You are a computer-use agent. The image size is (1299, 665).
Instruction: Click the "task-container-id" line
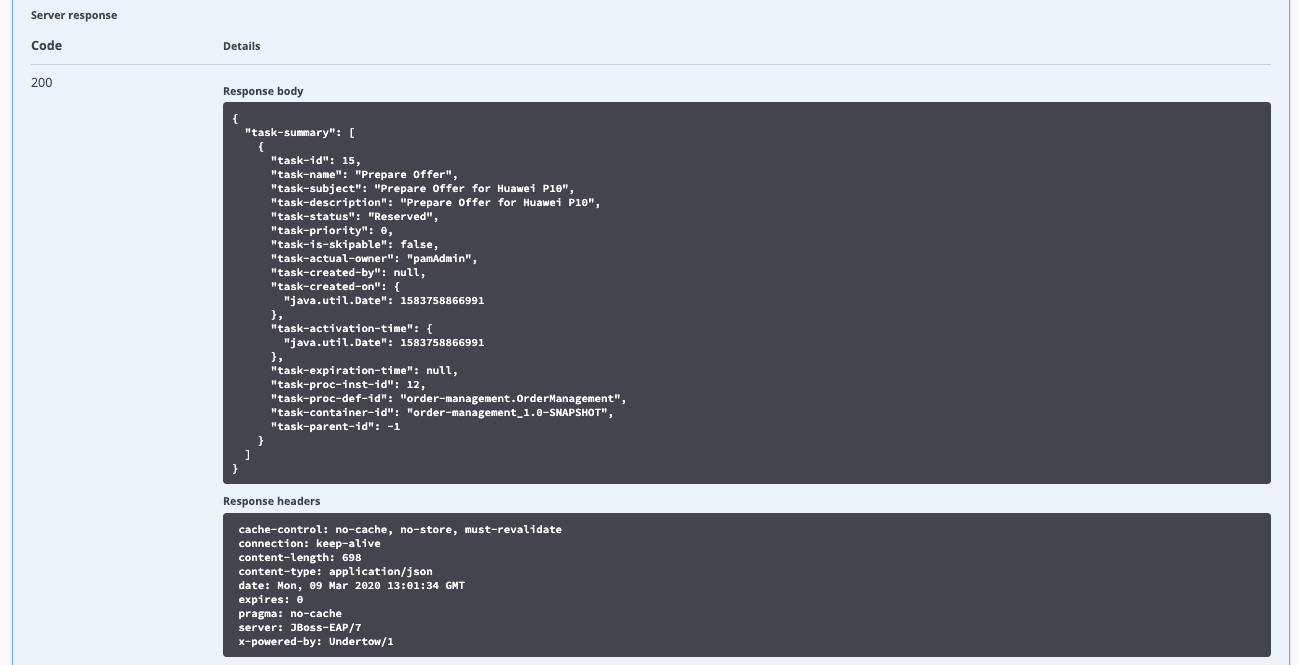click(441, 412)
